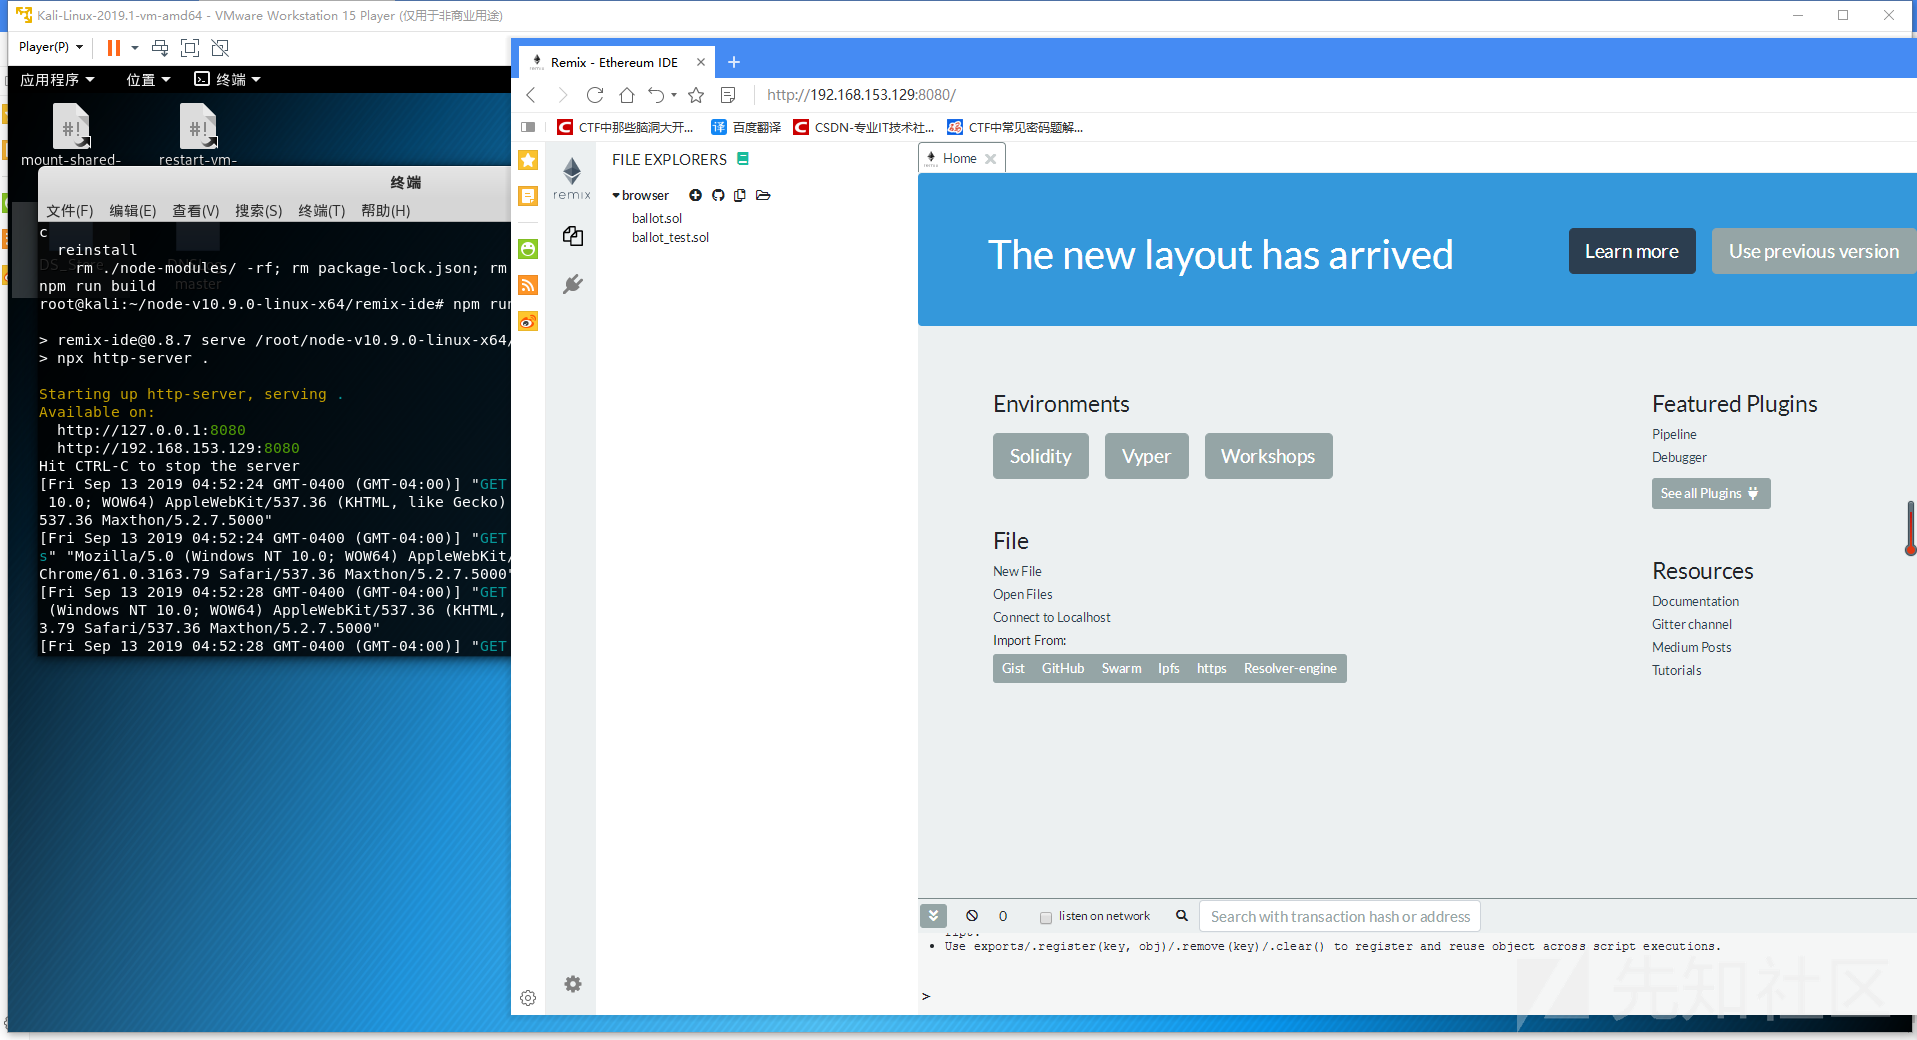The width and height of the screenshot is (1917, 1040).
Task: Select the Solidity environment
Action: [x=1041, y=456]
